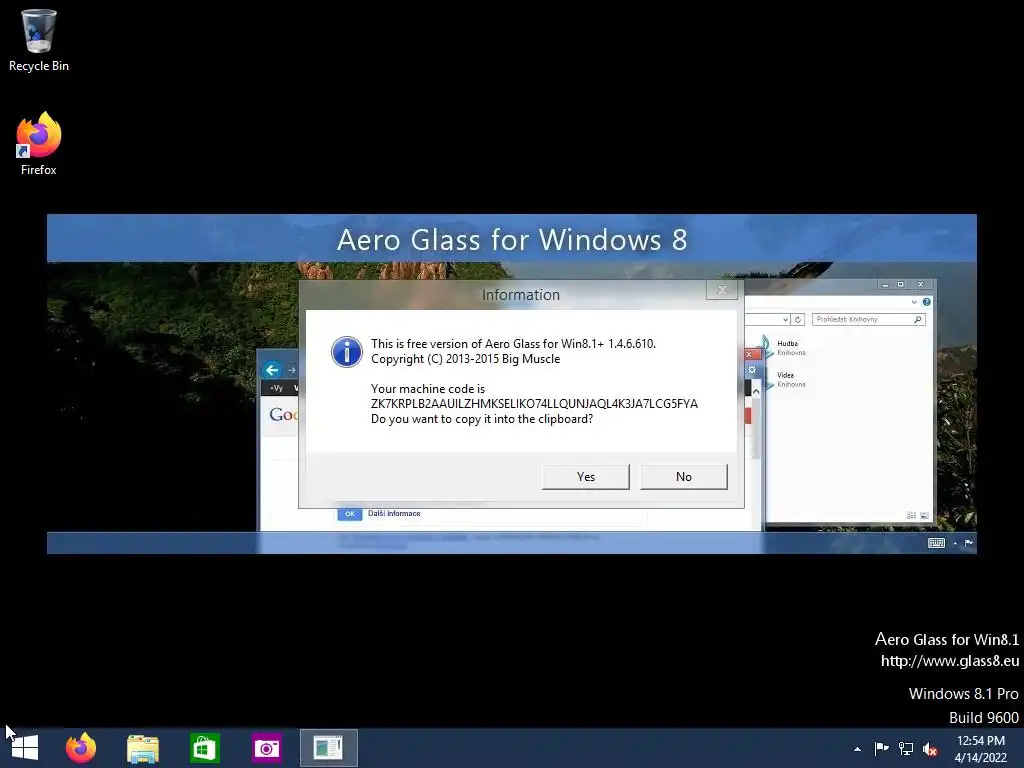Open the Recycle Bin desktop icon
This screenshot has width=1024, height=768.
click(x=39, y=40)
